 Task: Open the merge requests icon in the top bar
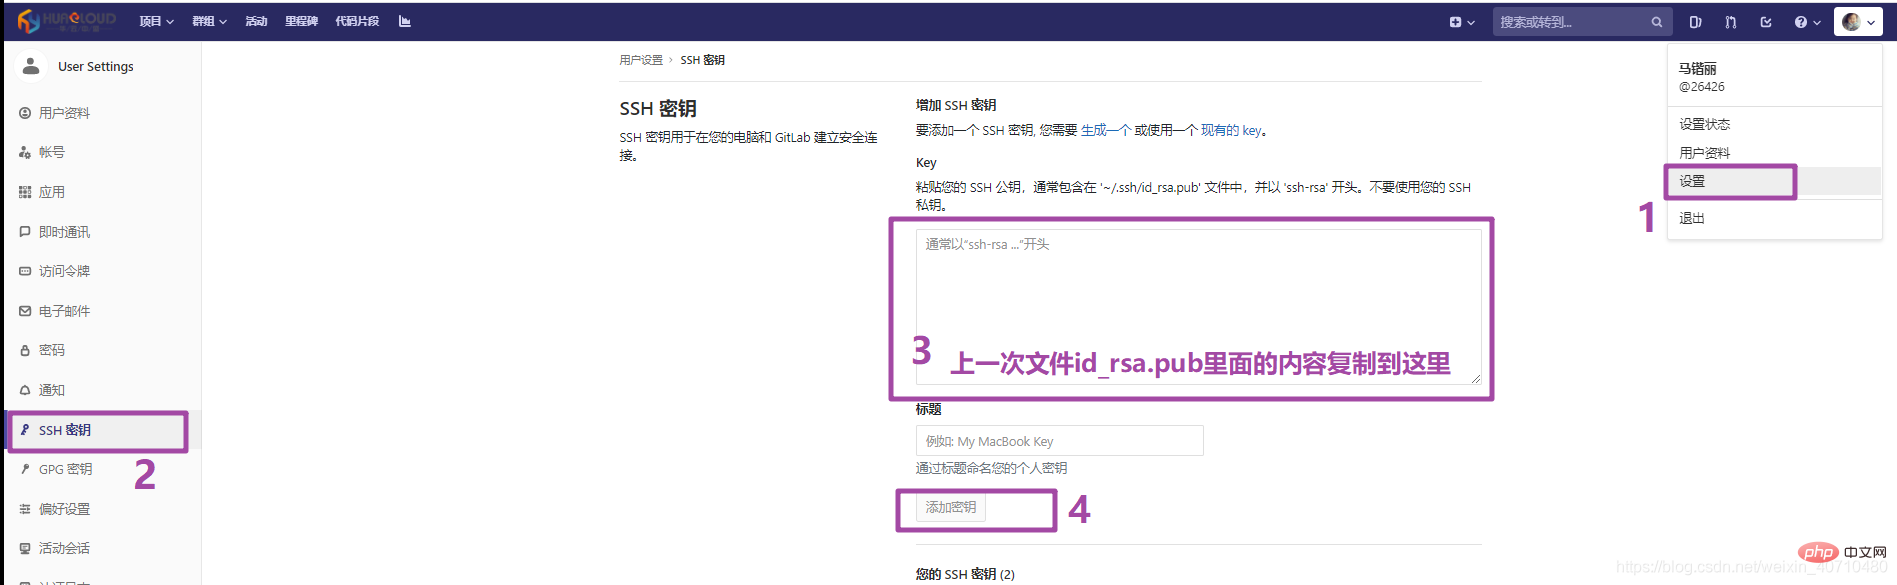[x=1730, y=22]
